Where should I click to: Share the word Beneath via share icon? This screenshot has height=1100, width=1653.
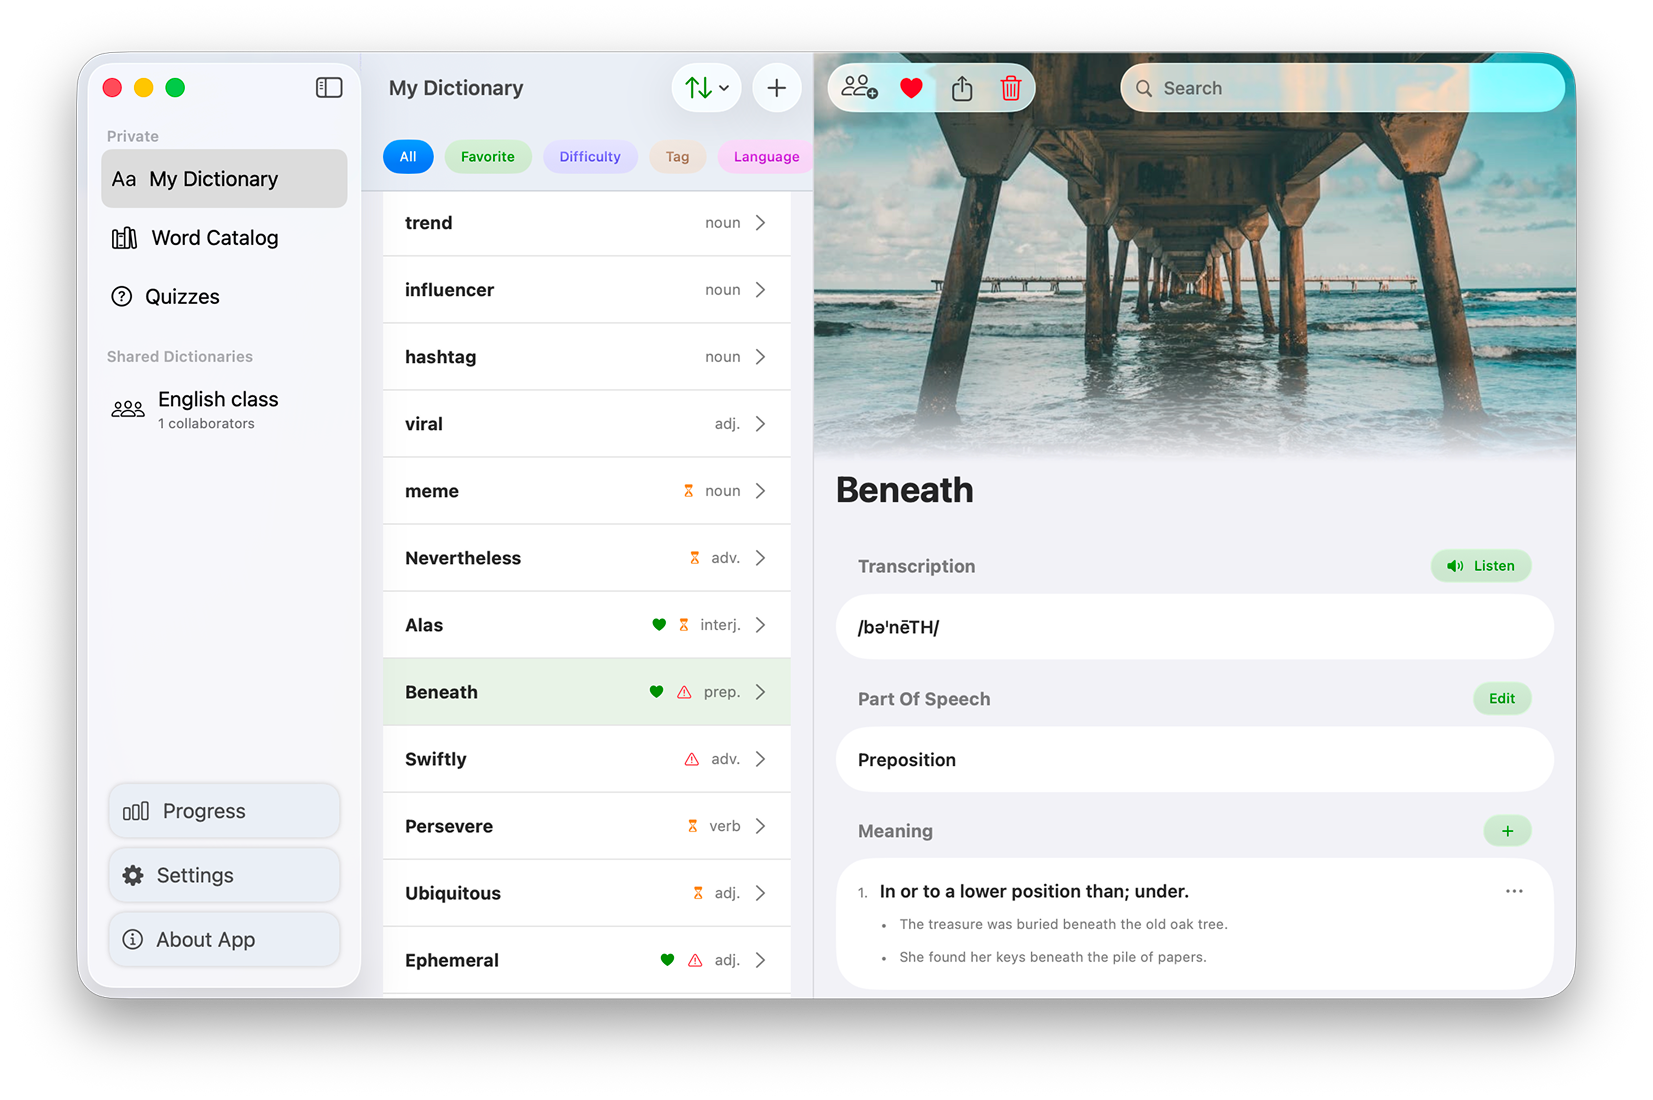[961, 88]
